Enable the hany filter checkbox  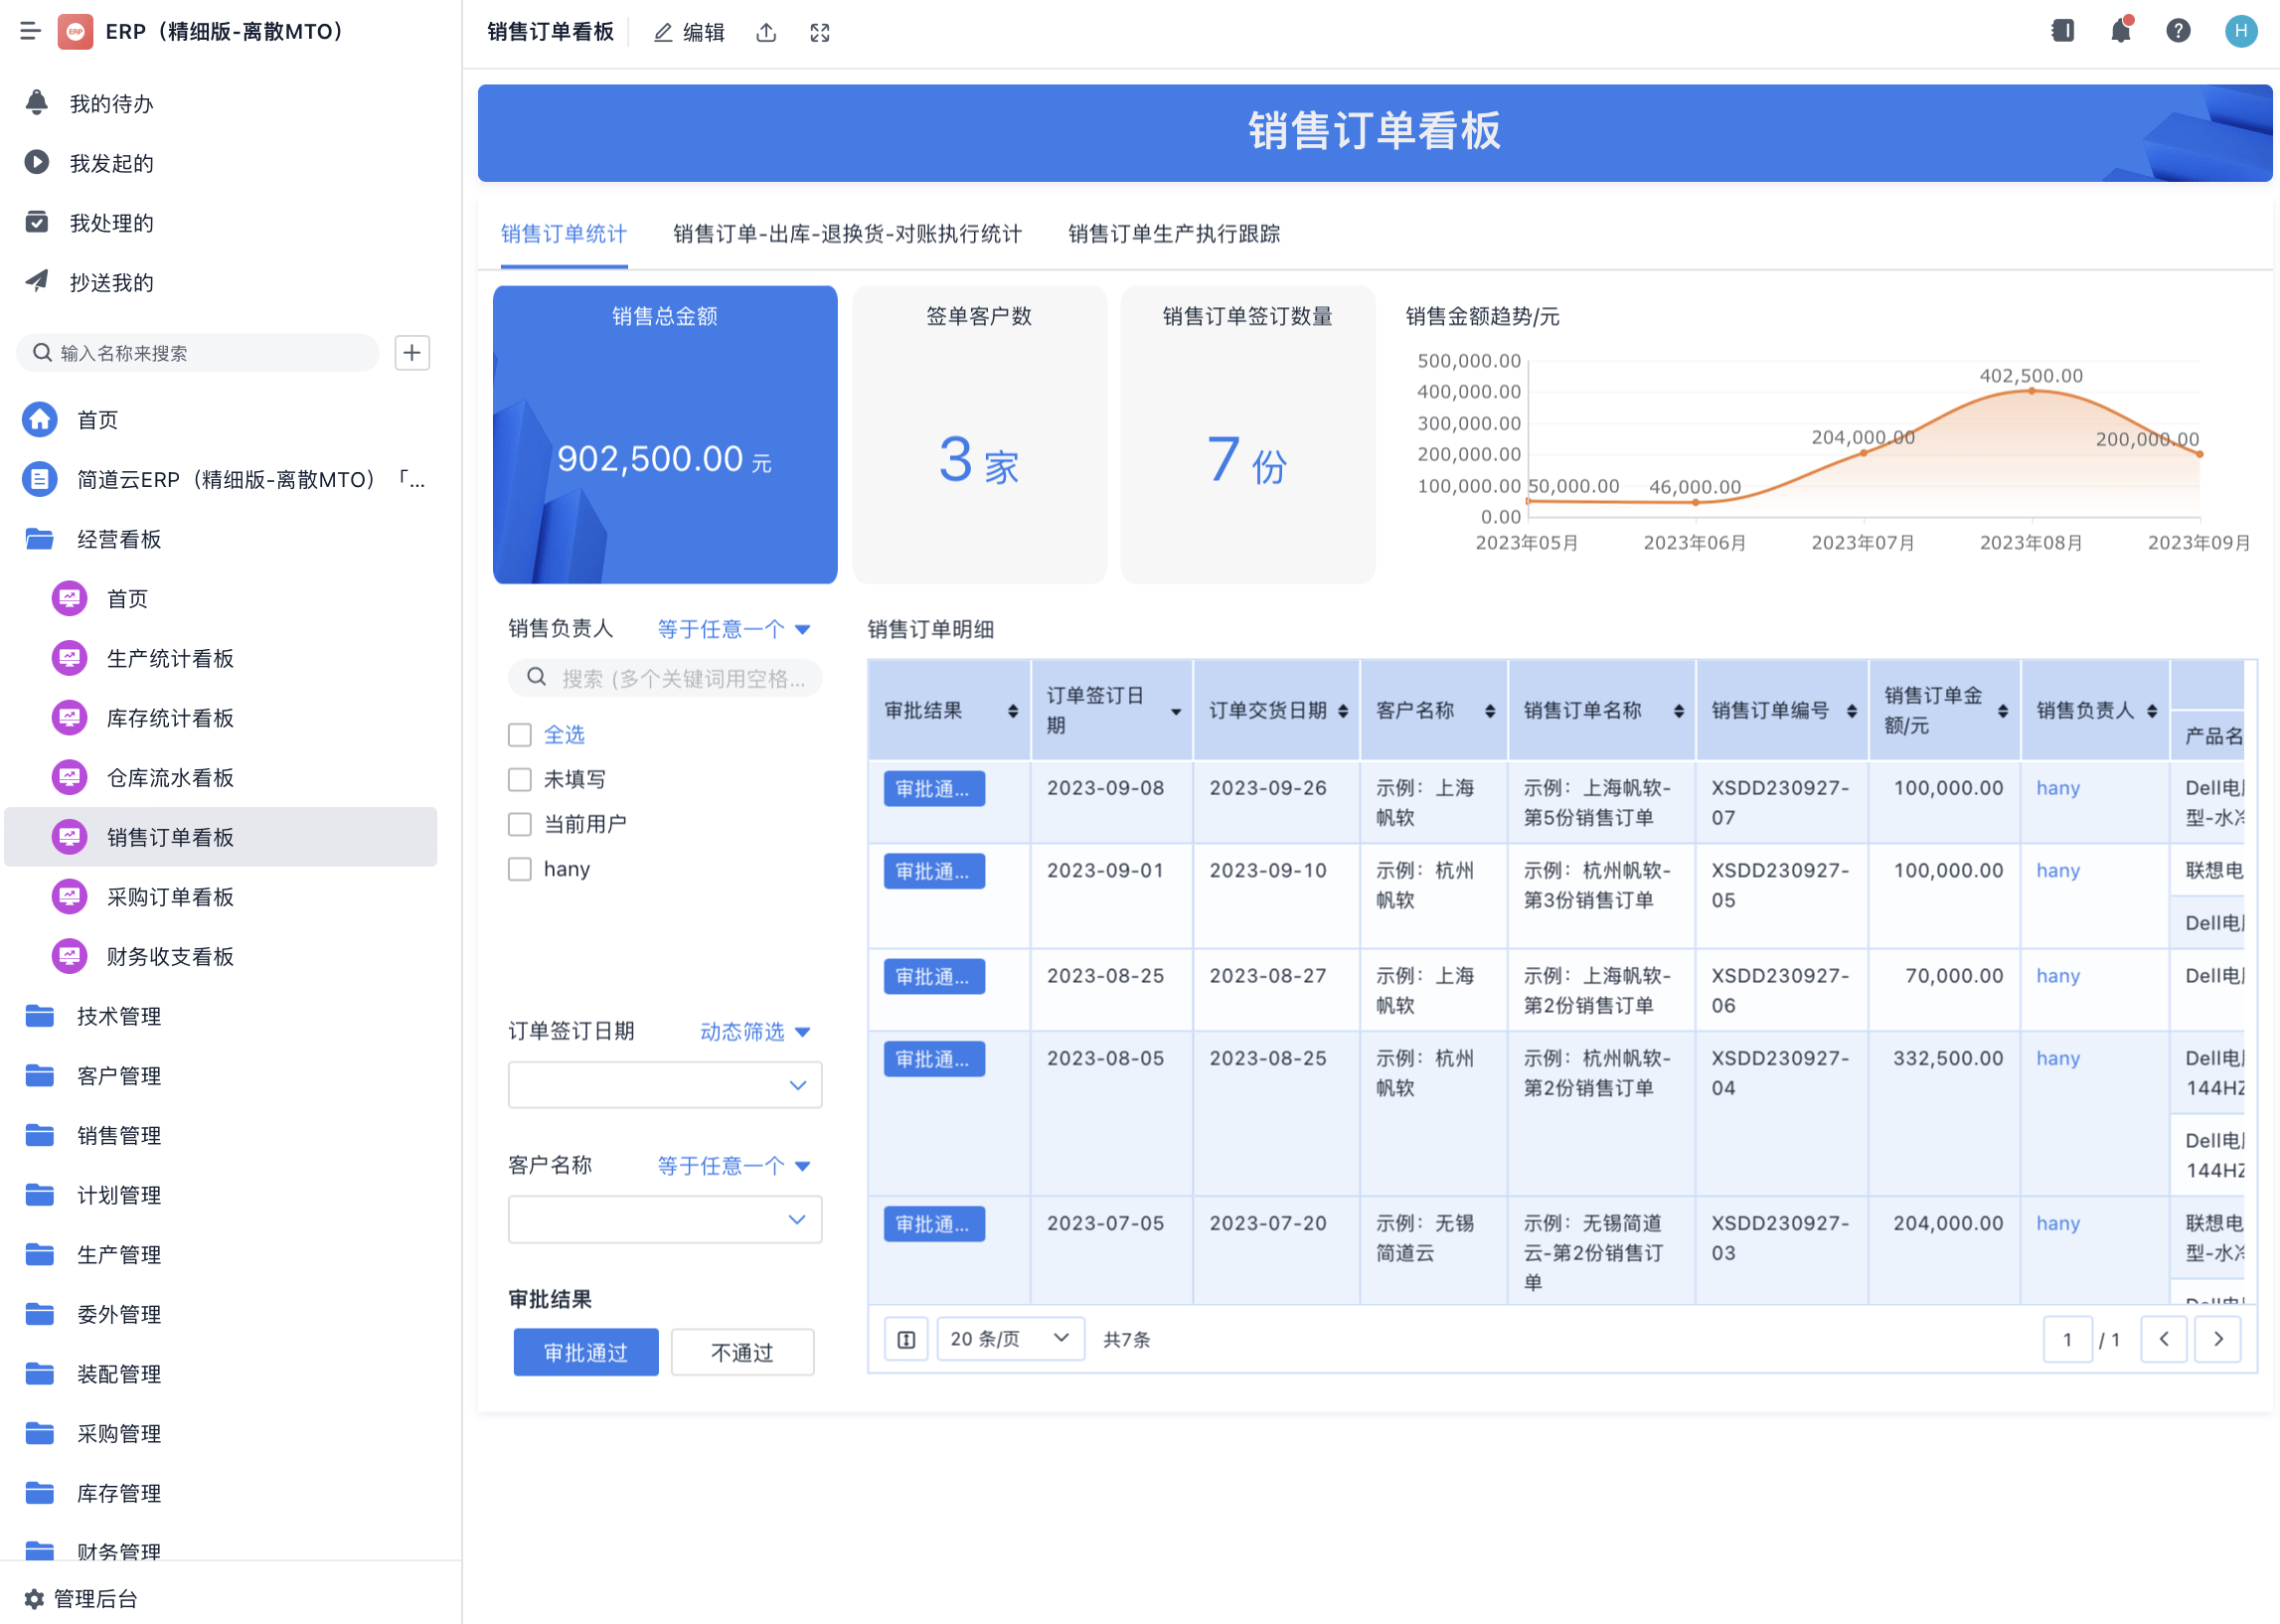click(x=520, y=868)
